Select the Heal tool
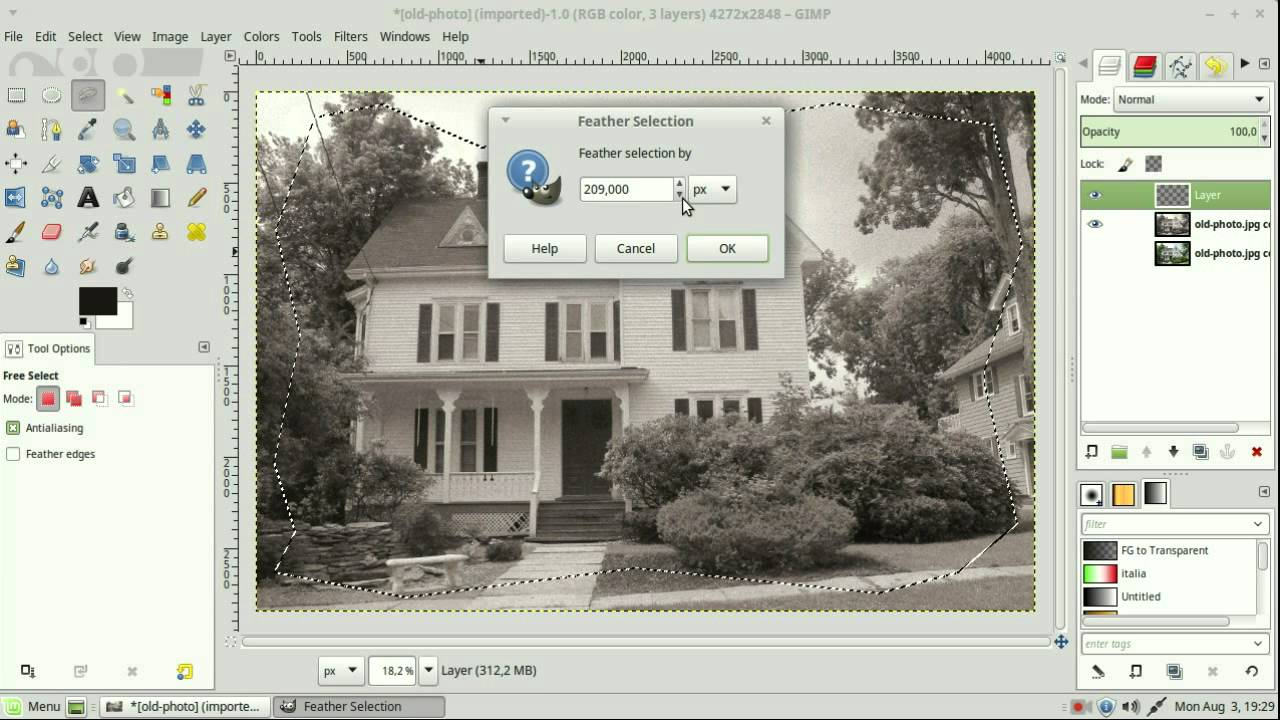The height and width of the screenshot is (720, 1280). click(x=196, y=232)
